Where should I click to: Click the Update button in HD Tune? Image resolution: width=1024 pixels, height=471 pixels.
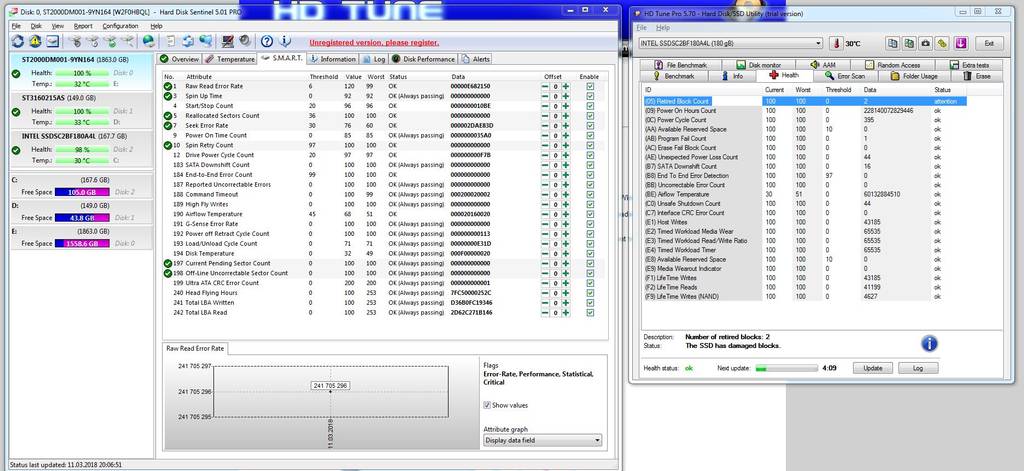(872, 368)
